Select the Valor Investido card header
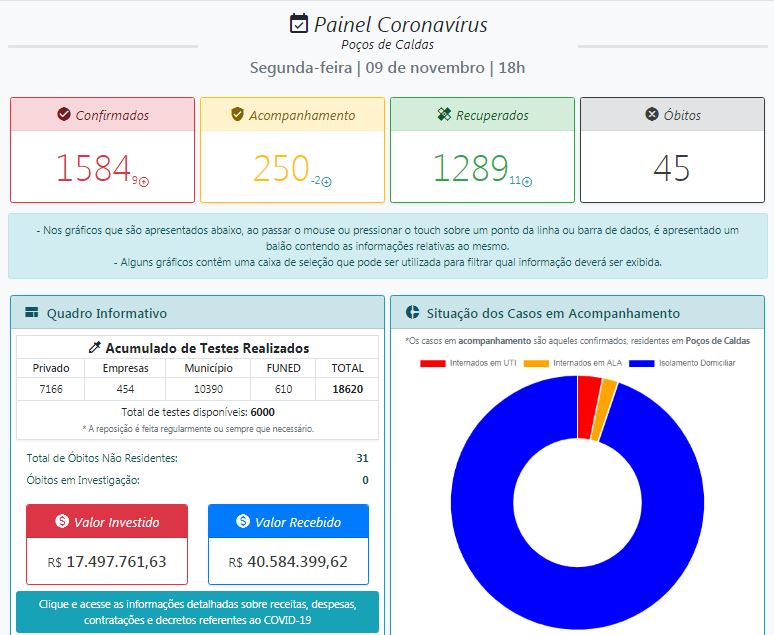 (107, 521)
